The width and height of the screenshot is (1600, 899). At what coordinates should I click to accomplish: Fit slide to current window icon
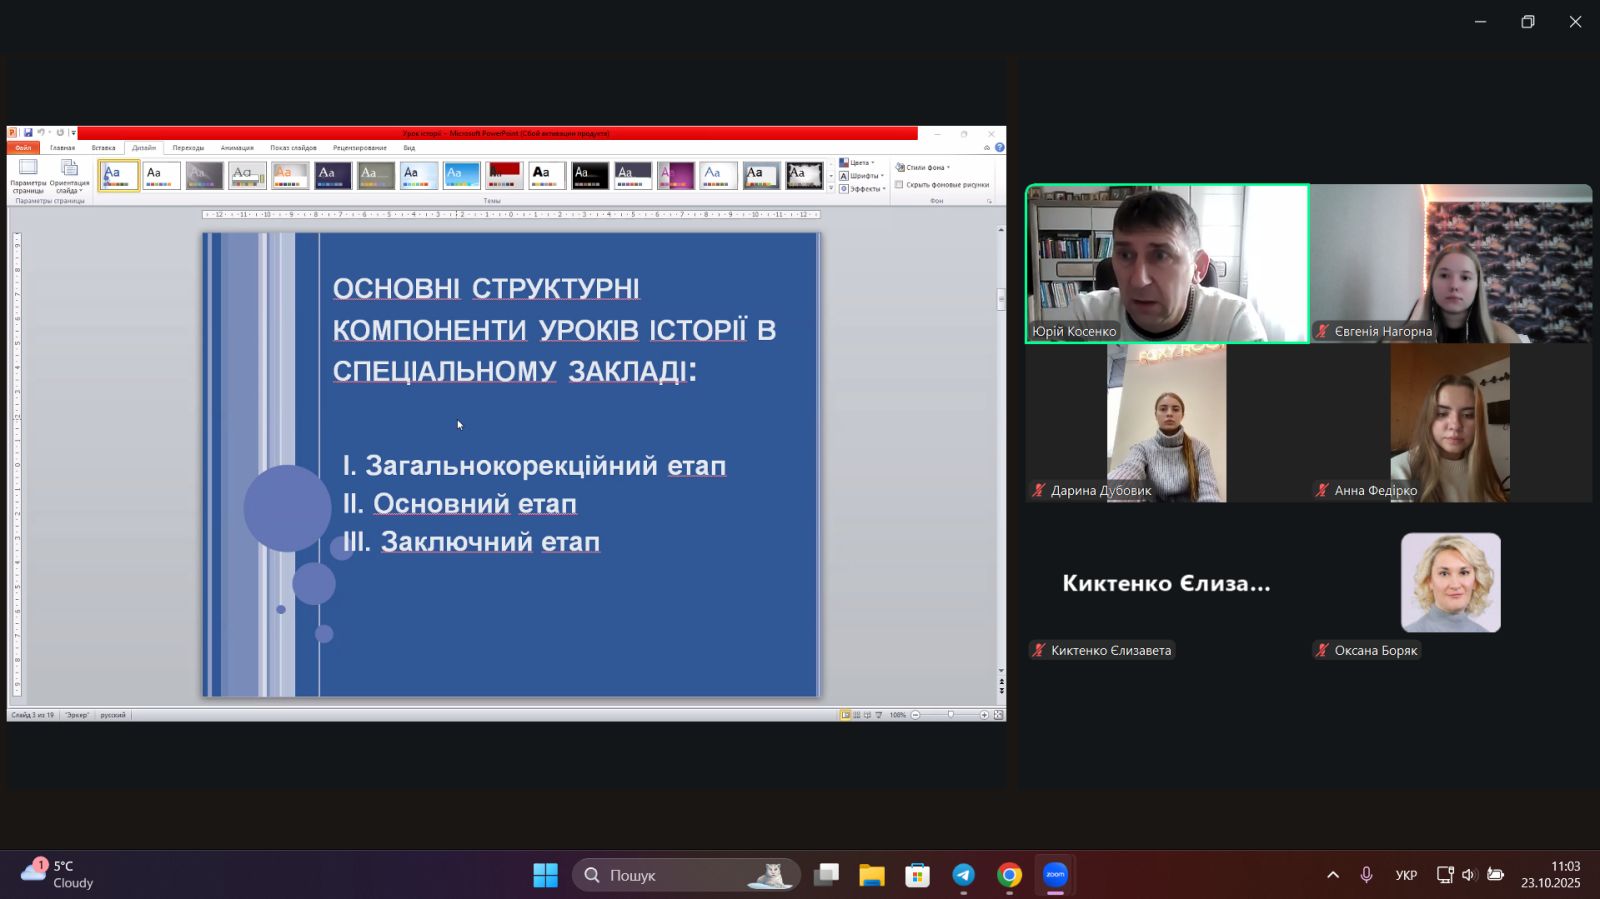pyautogui.click(x=998, y=715)
